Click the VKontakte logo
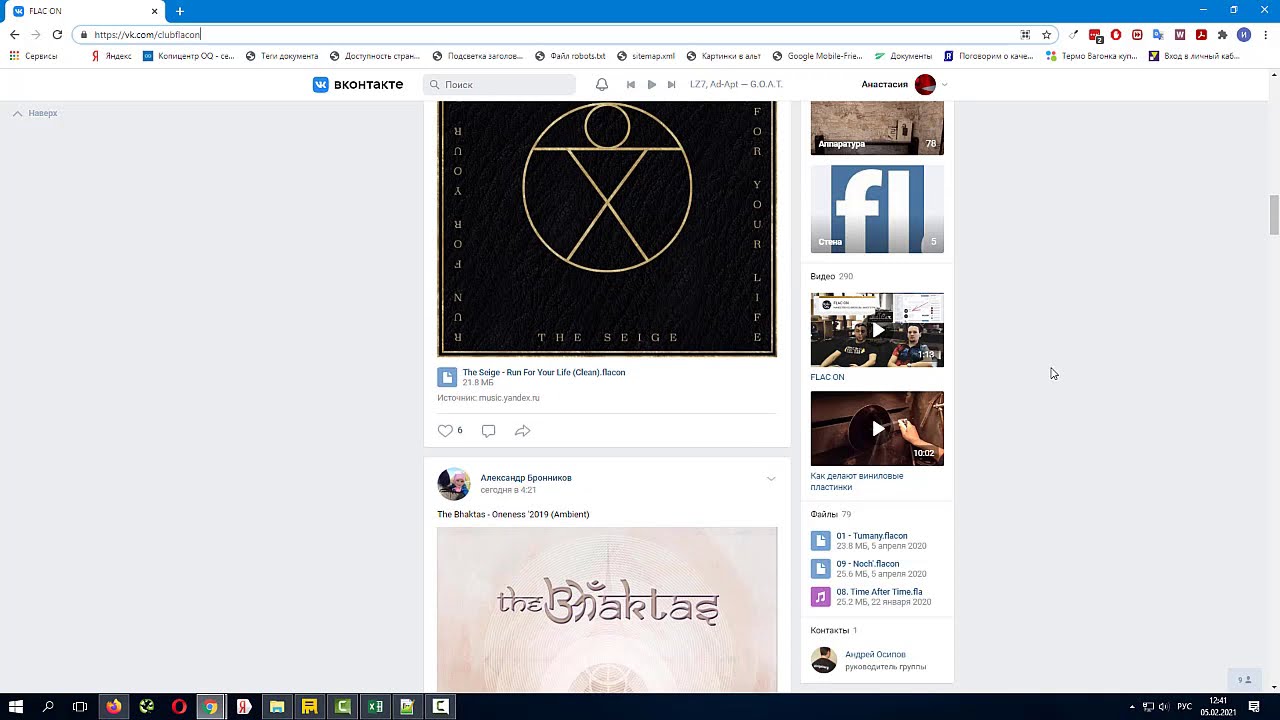This screenshot has height=720, width=1280. click(x=358, y=85)
